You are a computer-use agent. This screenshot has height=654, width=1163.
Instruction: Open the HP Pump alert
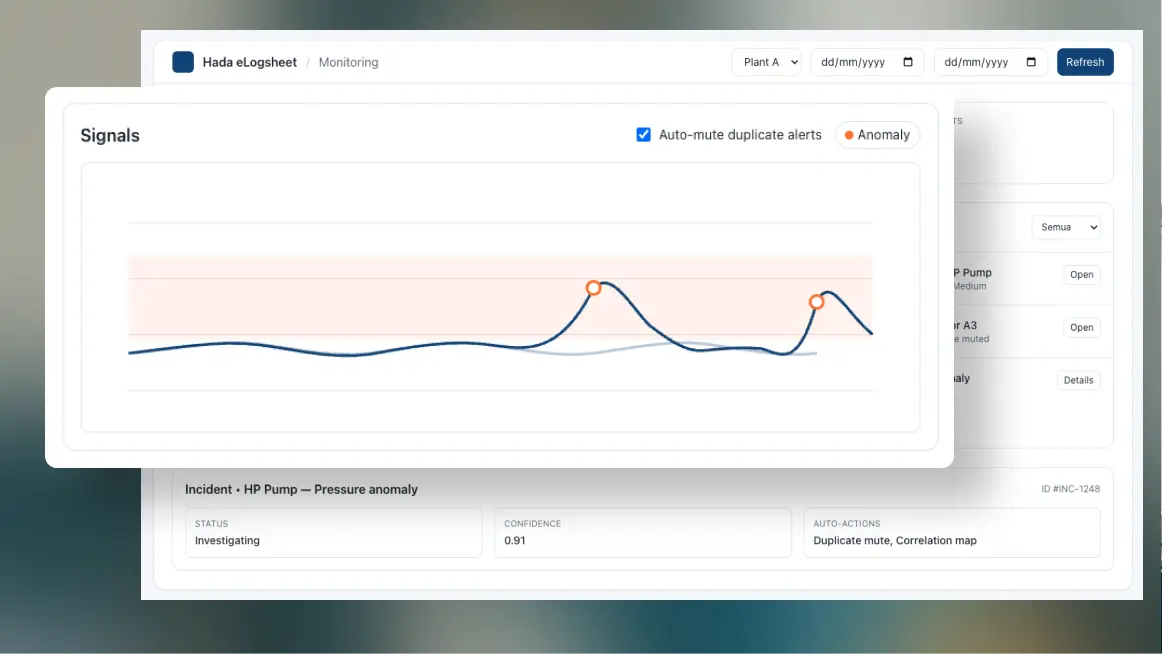coord(1082,275)
